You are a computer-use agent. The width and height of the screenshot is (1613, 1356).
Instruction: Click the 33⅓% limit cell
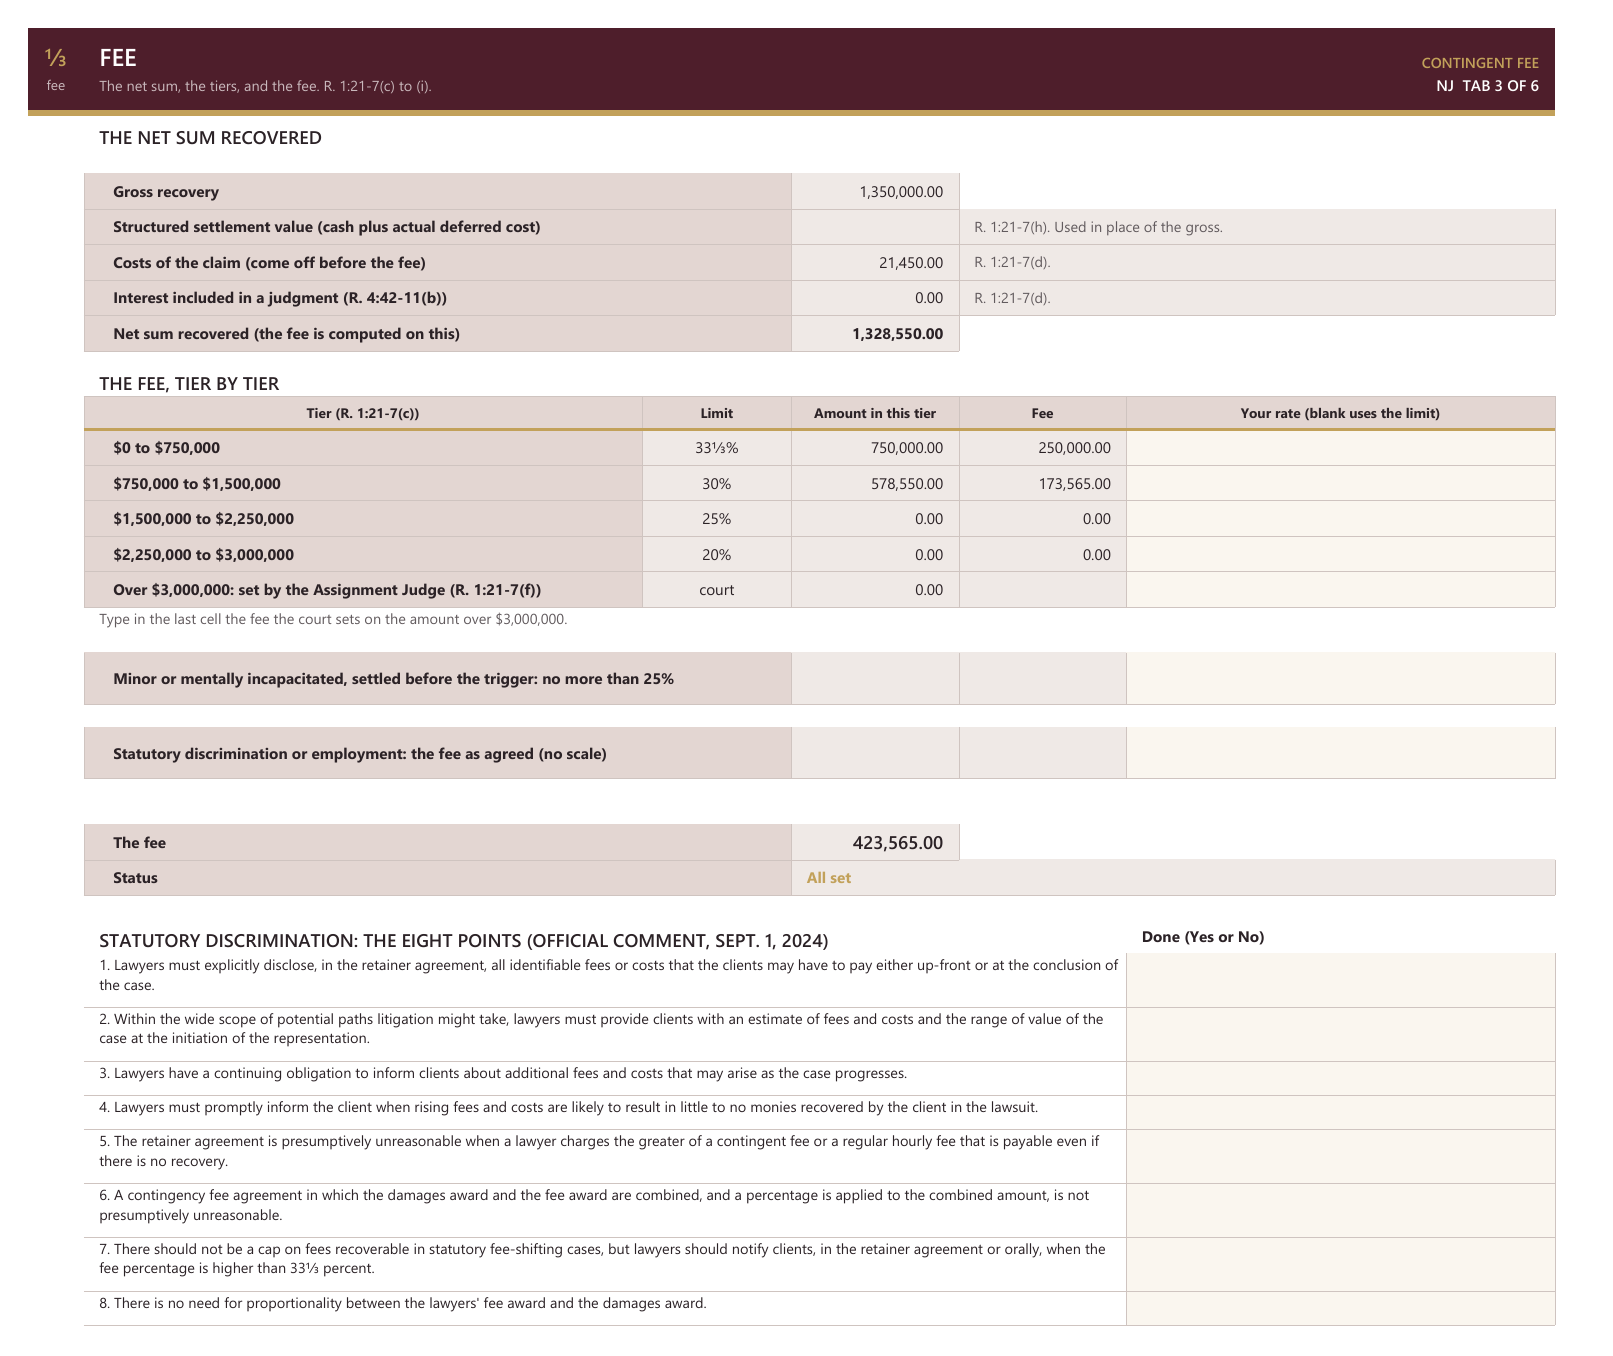click(717, 448)
